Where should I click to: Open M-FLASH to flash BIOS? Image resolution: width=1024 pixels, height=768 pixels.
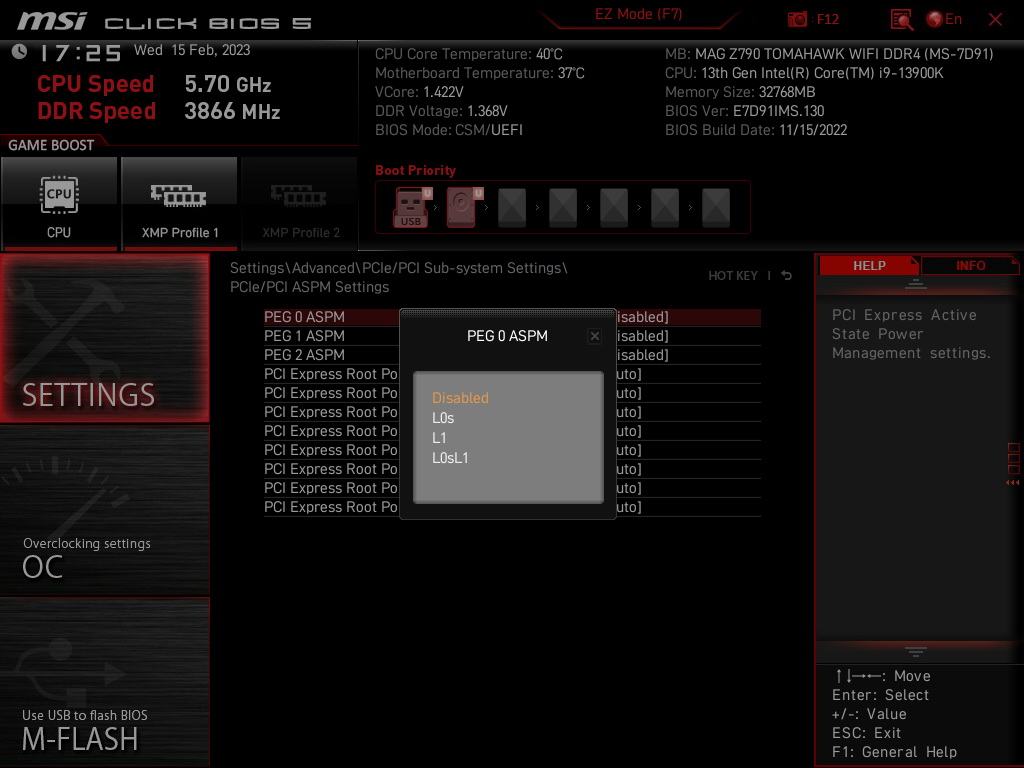(104, 683)
